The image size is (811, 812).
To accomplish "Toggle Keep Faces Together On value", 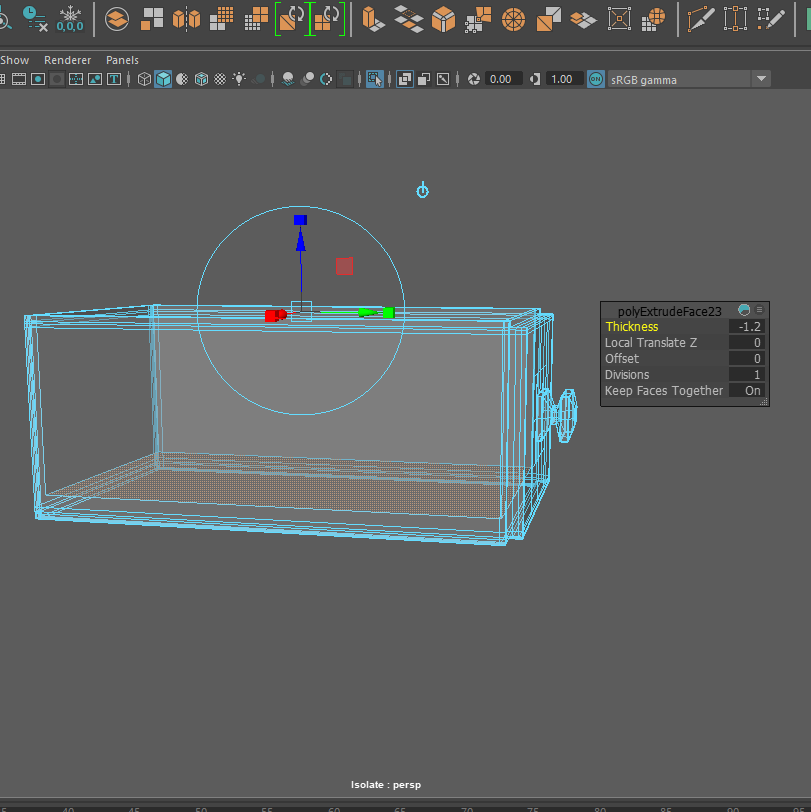I will (752, 391).
